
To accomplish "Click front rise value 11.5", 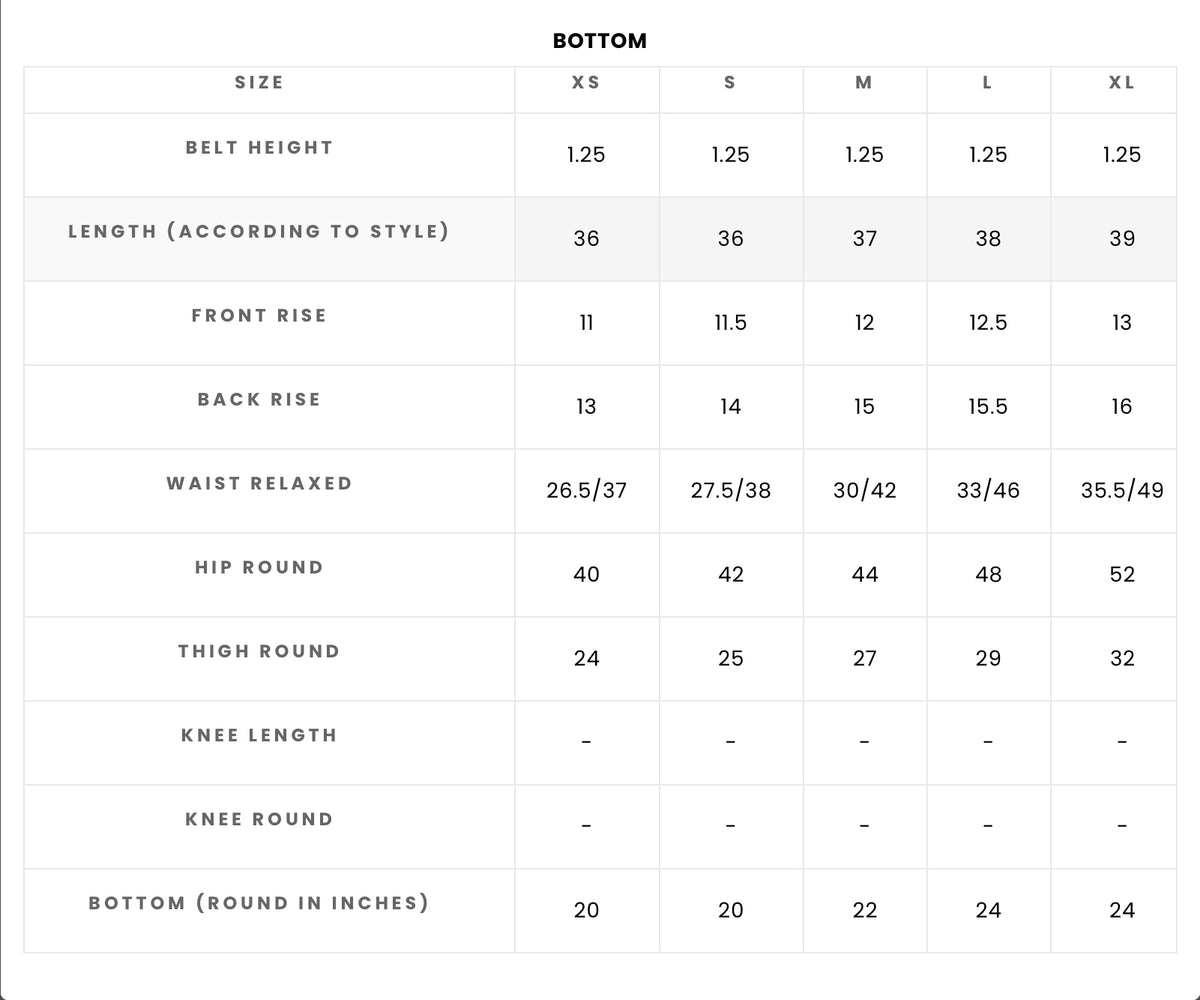I will click(x=731, y=322).
